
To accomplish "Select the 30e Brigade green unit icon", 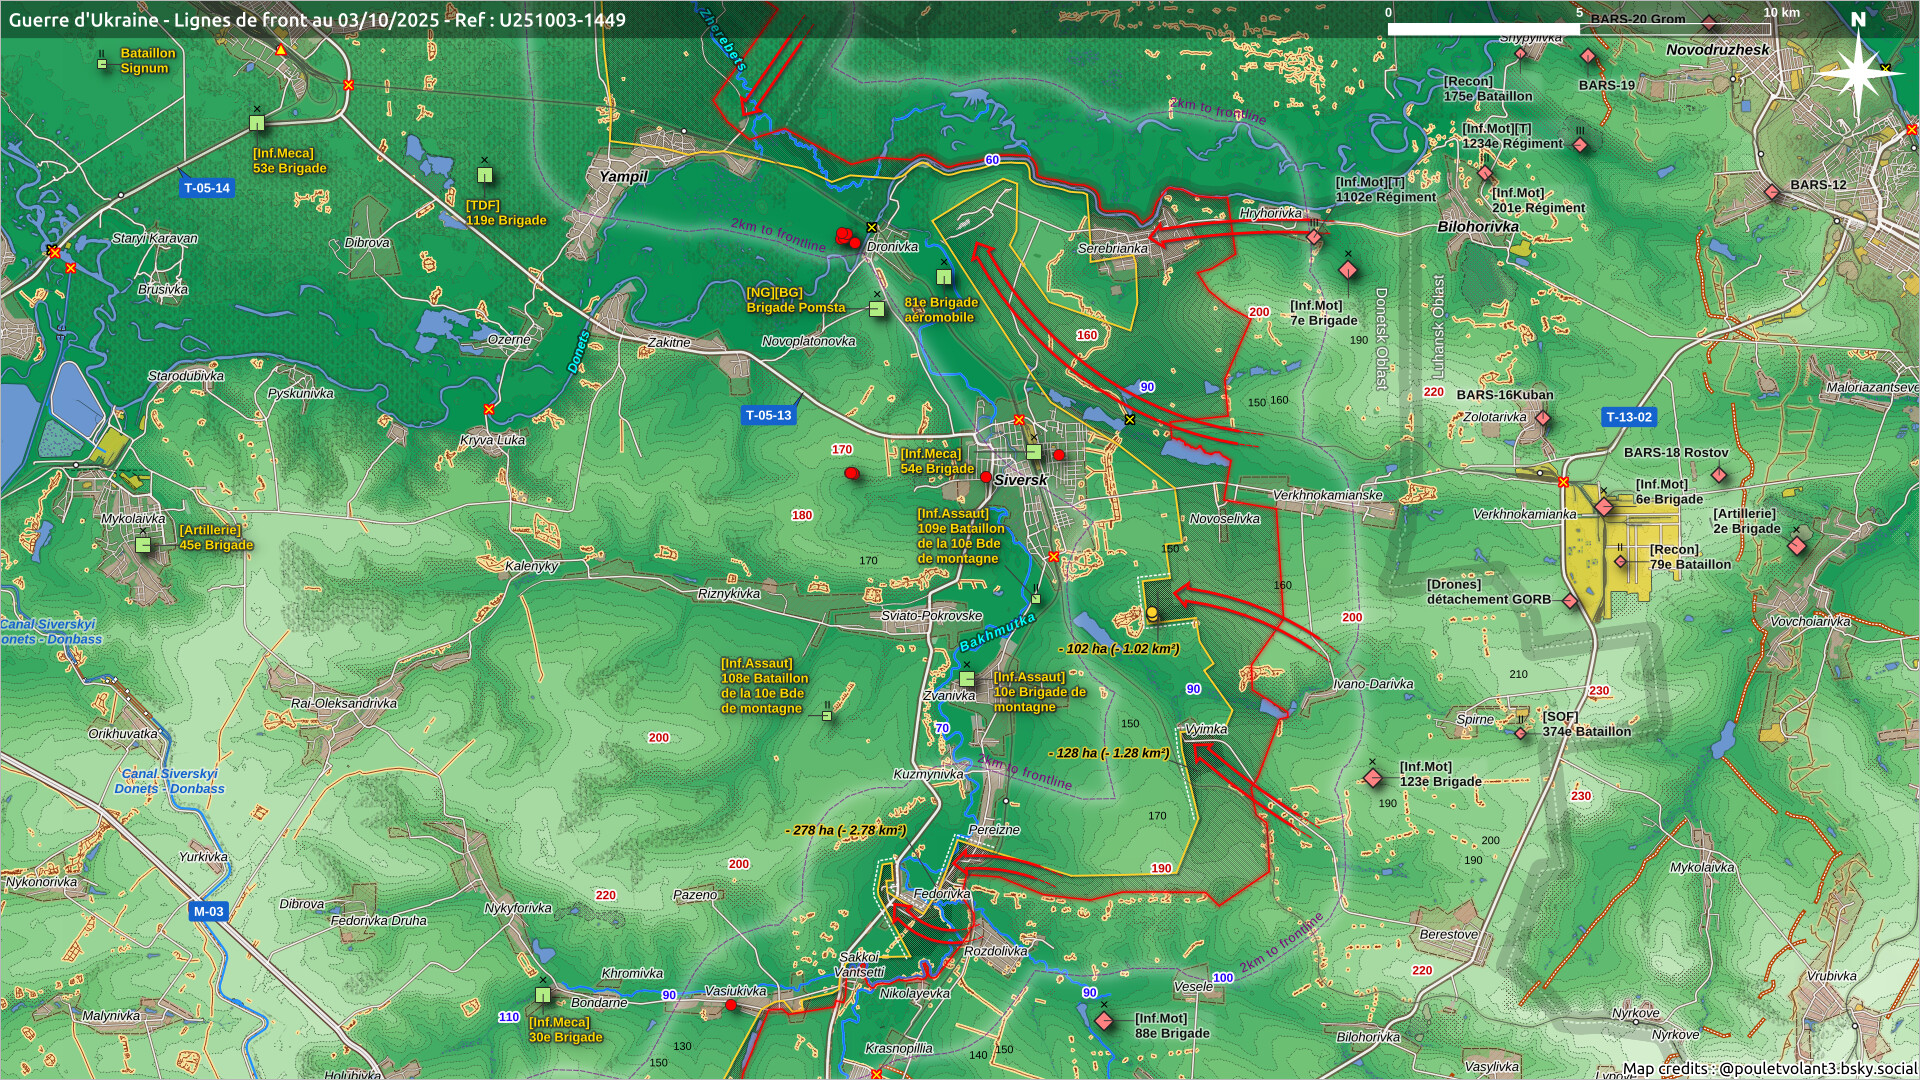I will [x=542, y=995].
